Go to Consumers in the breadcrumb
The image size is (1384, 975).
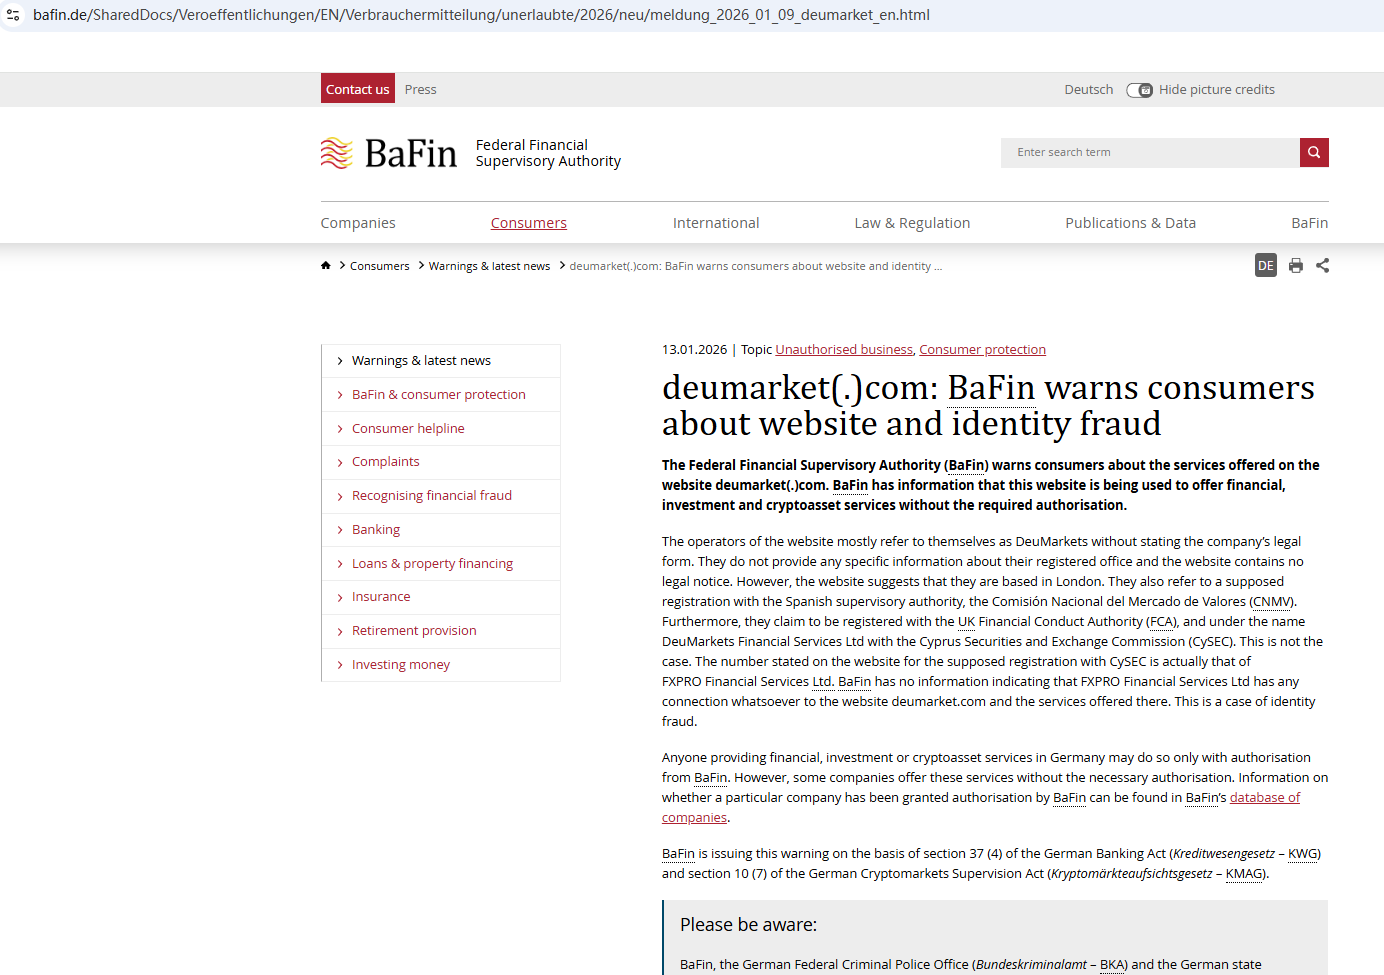tap(380, 266)
